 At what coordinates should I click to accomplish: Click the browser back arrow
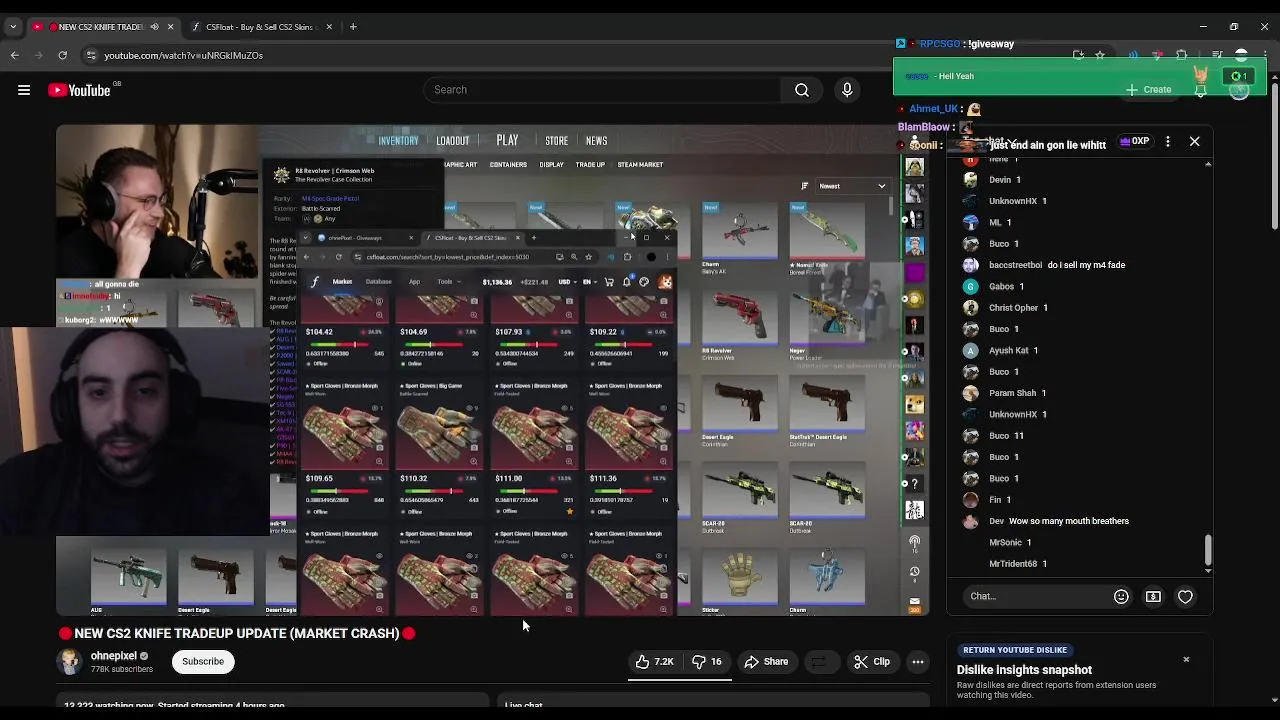click(14, 55)
